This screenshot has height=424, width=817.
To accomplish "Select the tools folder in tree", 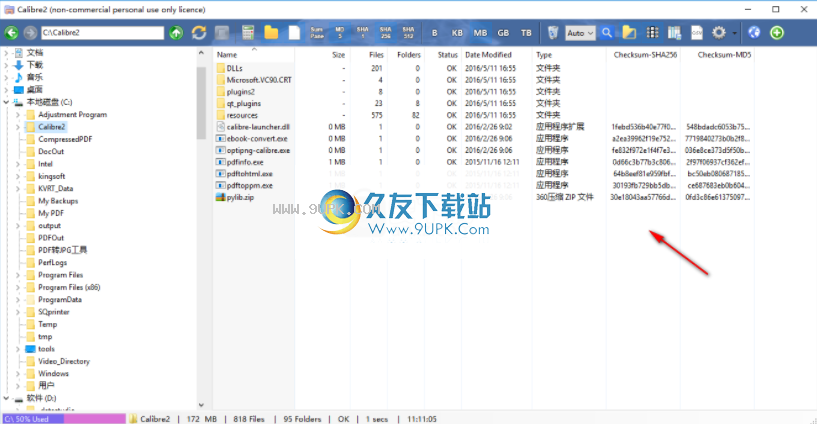I will coord(46,349).
